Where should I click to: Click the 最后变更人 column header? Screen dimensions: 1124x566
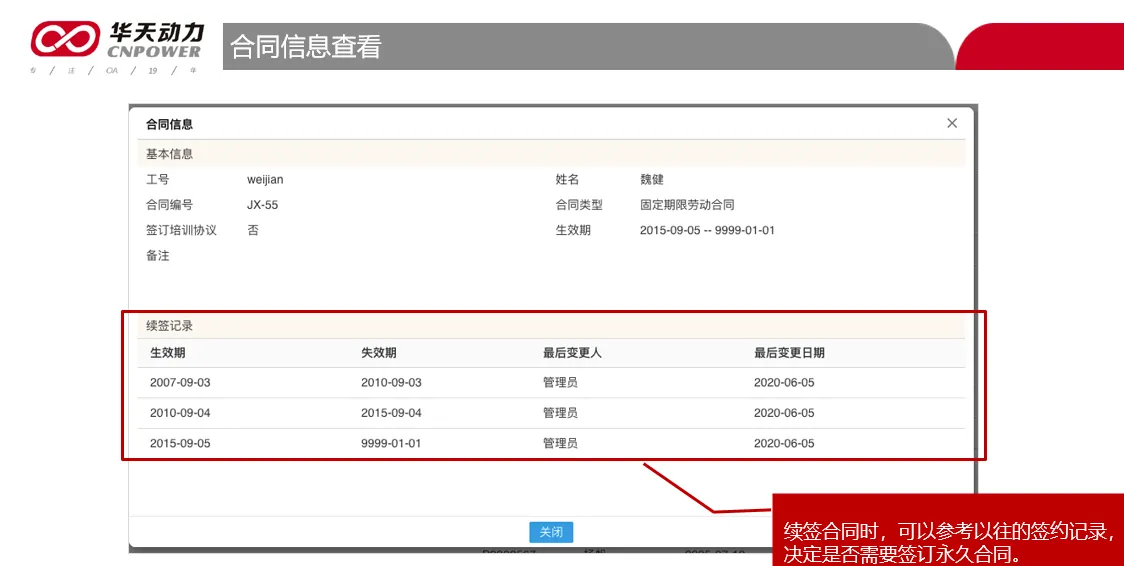(x=572, y=353)
